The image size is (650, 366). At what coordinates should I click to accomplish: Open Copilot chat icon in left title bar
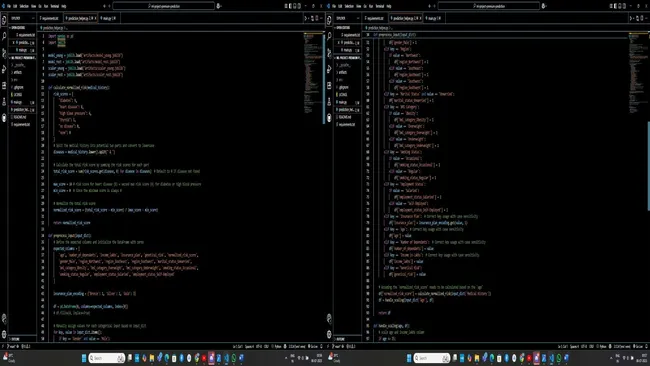click(x=218, y=6)
